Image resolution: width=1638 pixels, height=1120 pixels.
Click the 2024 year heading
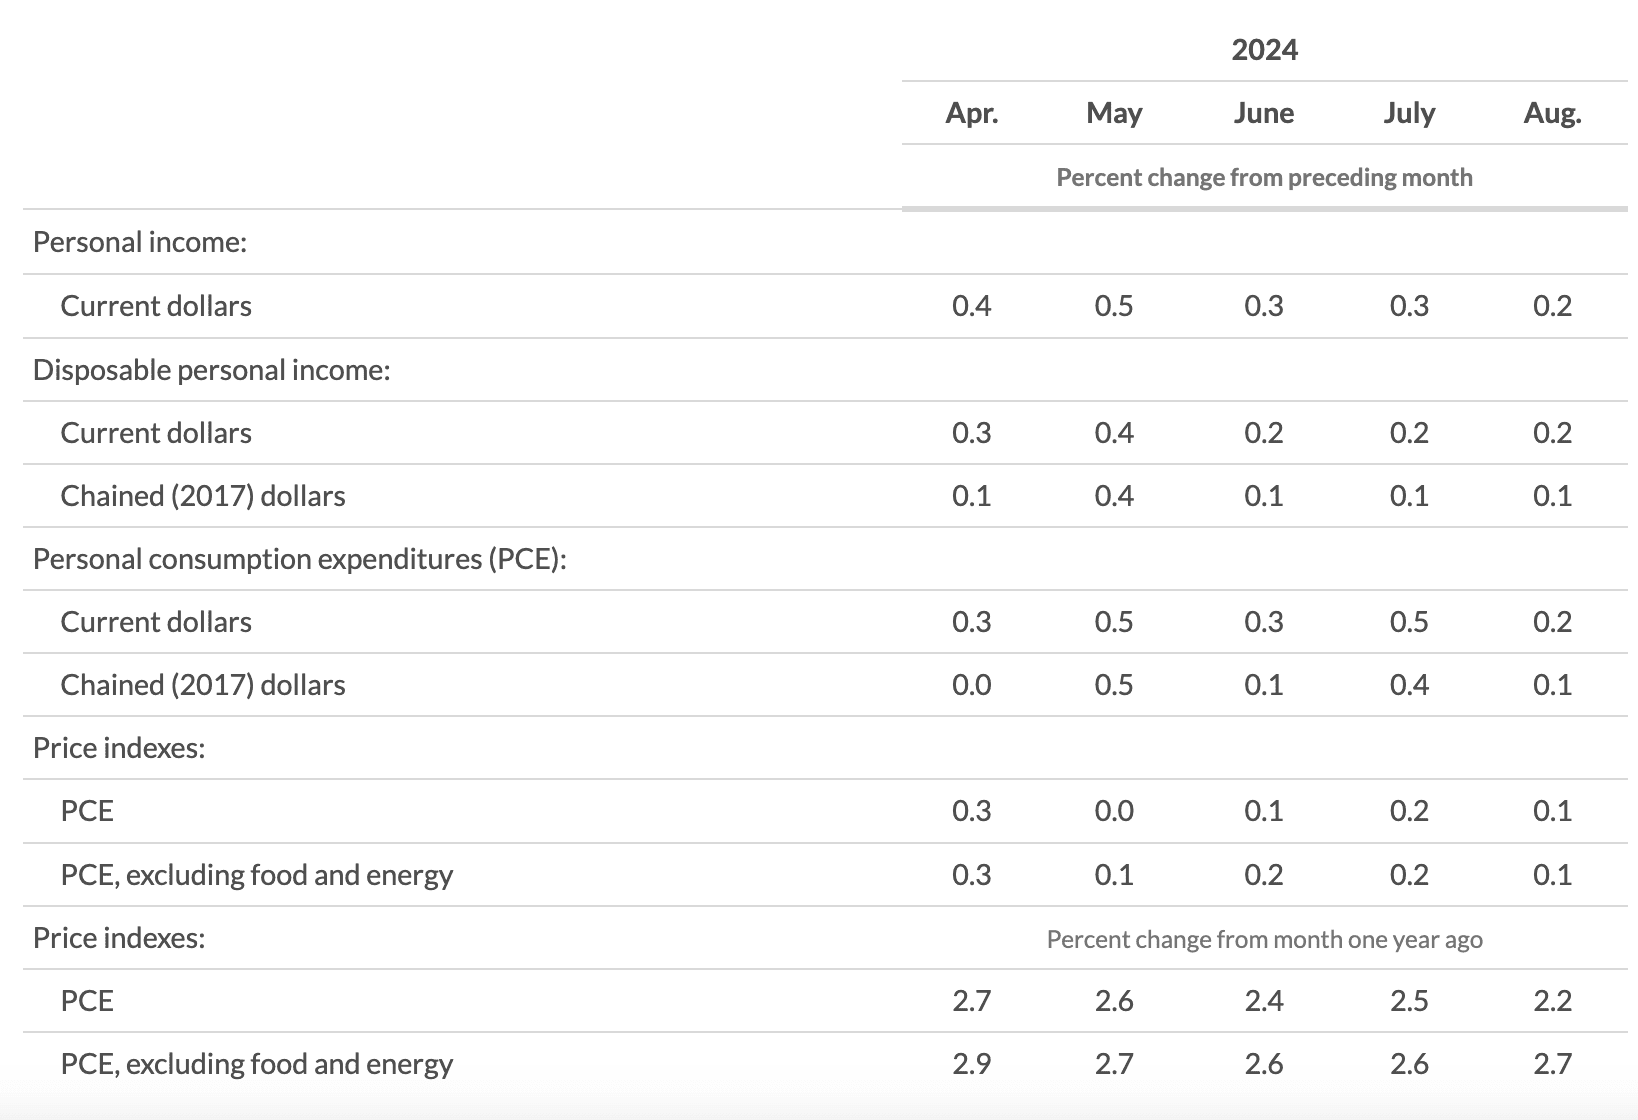pyautogui.click(x=1264, y=50)
